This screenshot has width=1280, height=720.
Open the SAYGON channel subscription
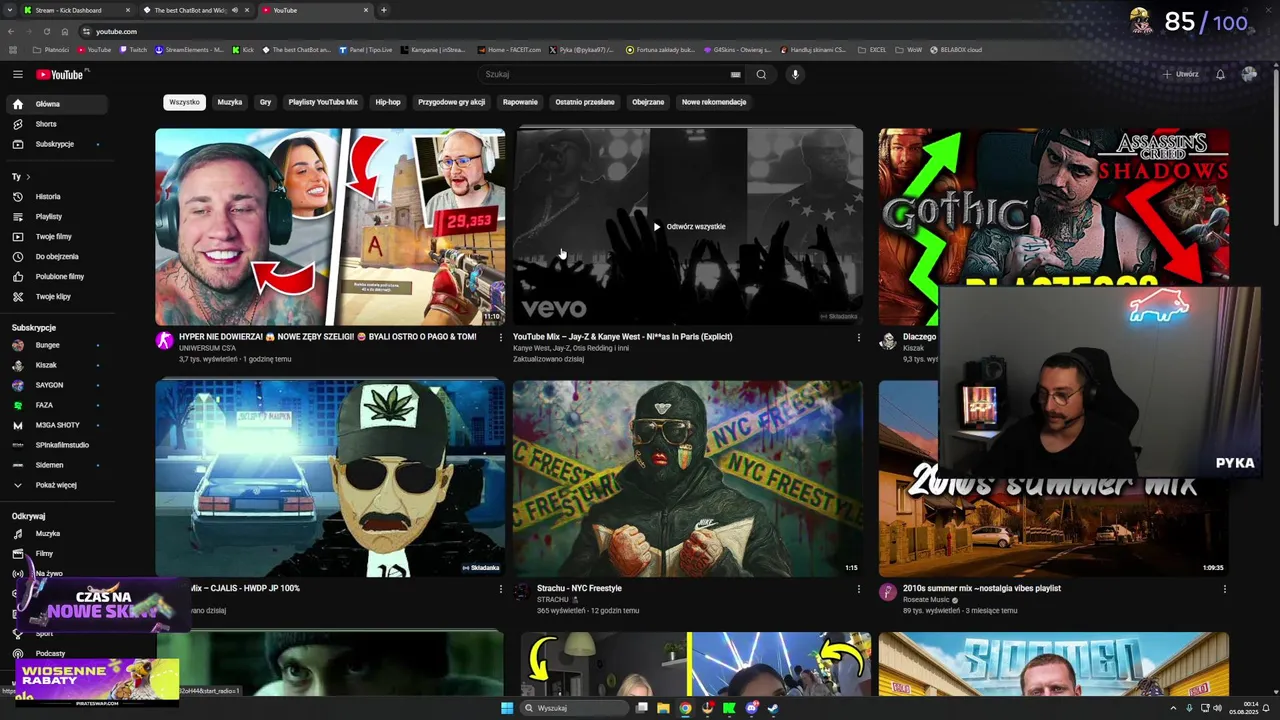[55, 385]
